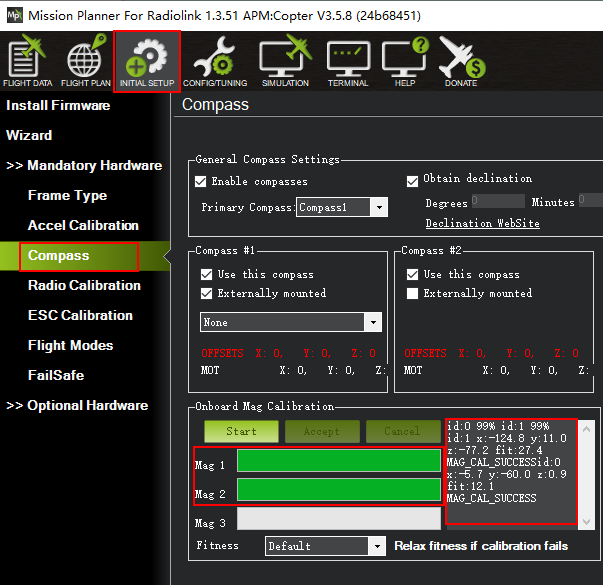
Task: Go to Radio Calibration in sidebar
Action: (x=84, y=286)
